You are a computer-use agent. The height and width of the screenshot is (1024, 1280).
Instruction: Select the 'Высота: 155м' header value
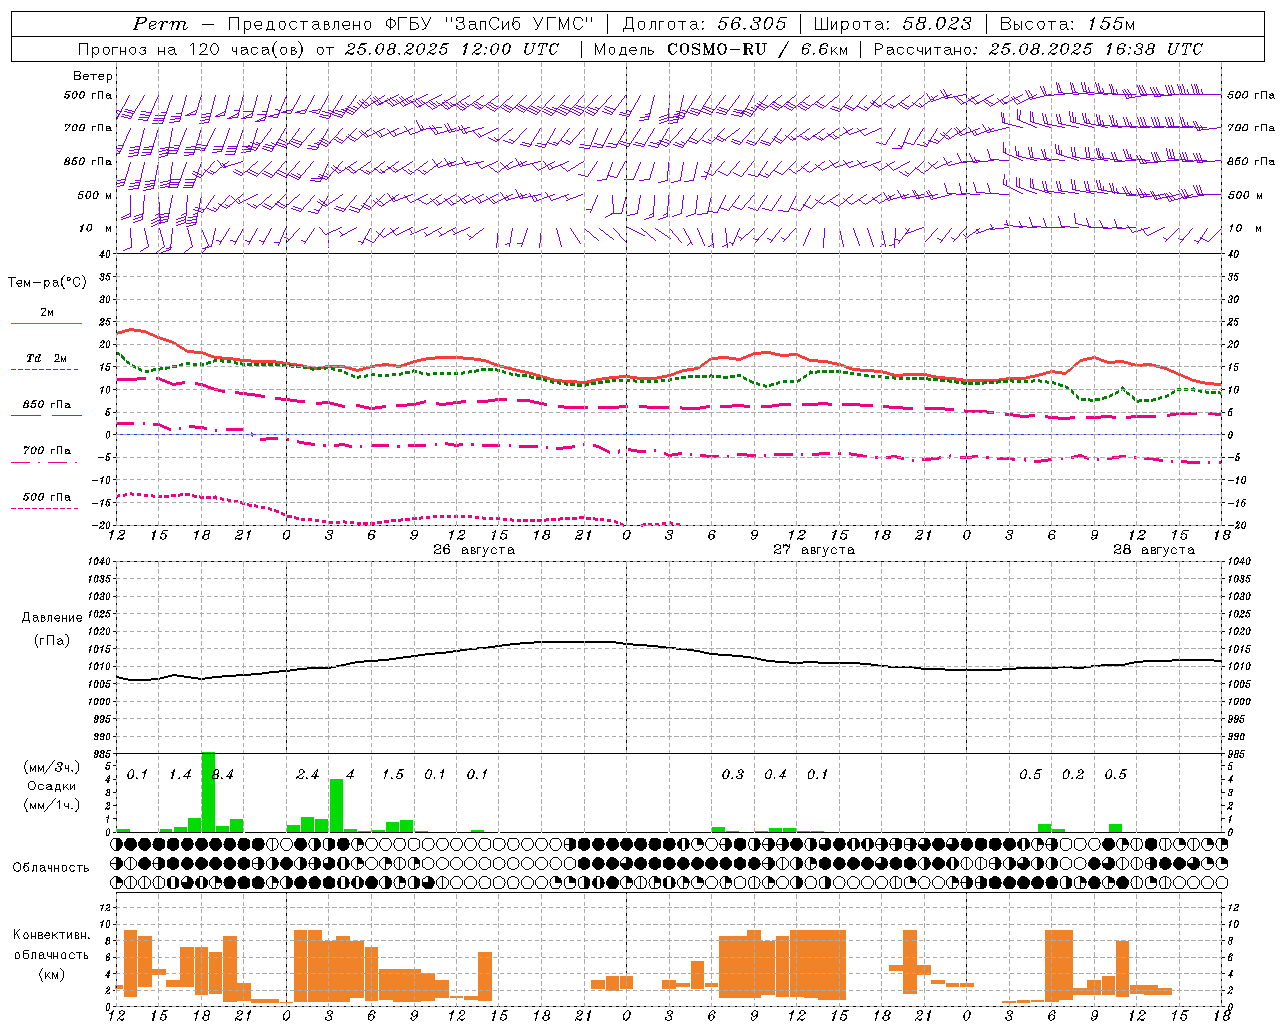click(x=1067, y=24)
